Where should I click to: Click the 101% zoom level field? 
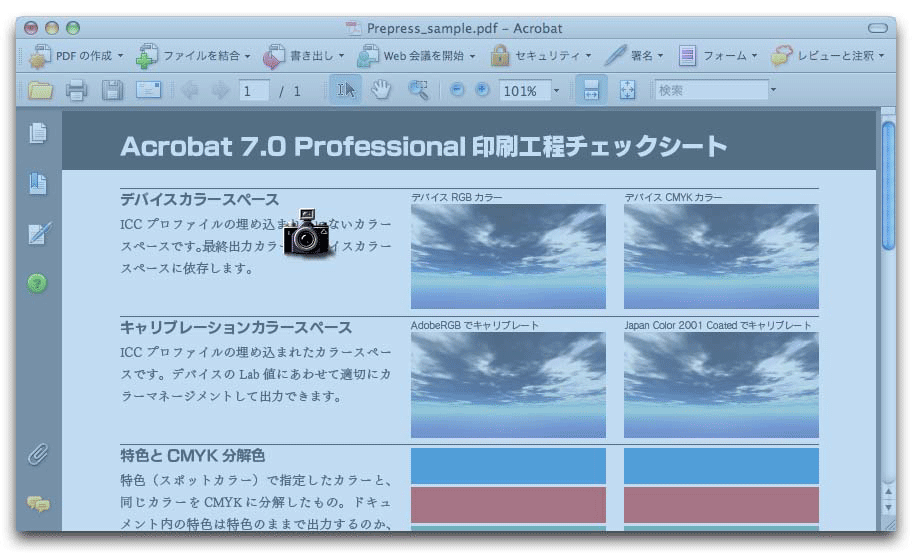[x=524, y=91]
